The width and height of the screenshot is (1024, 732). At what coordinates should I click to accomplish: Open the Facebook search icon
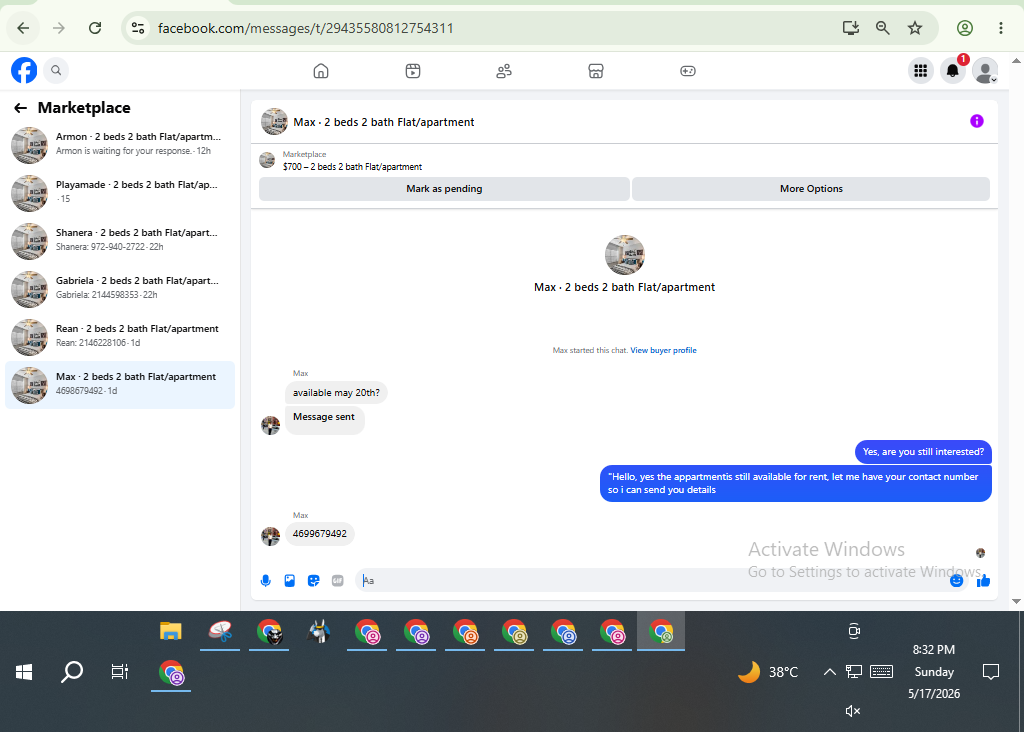pyautogui.click(x=56, y=71)
